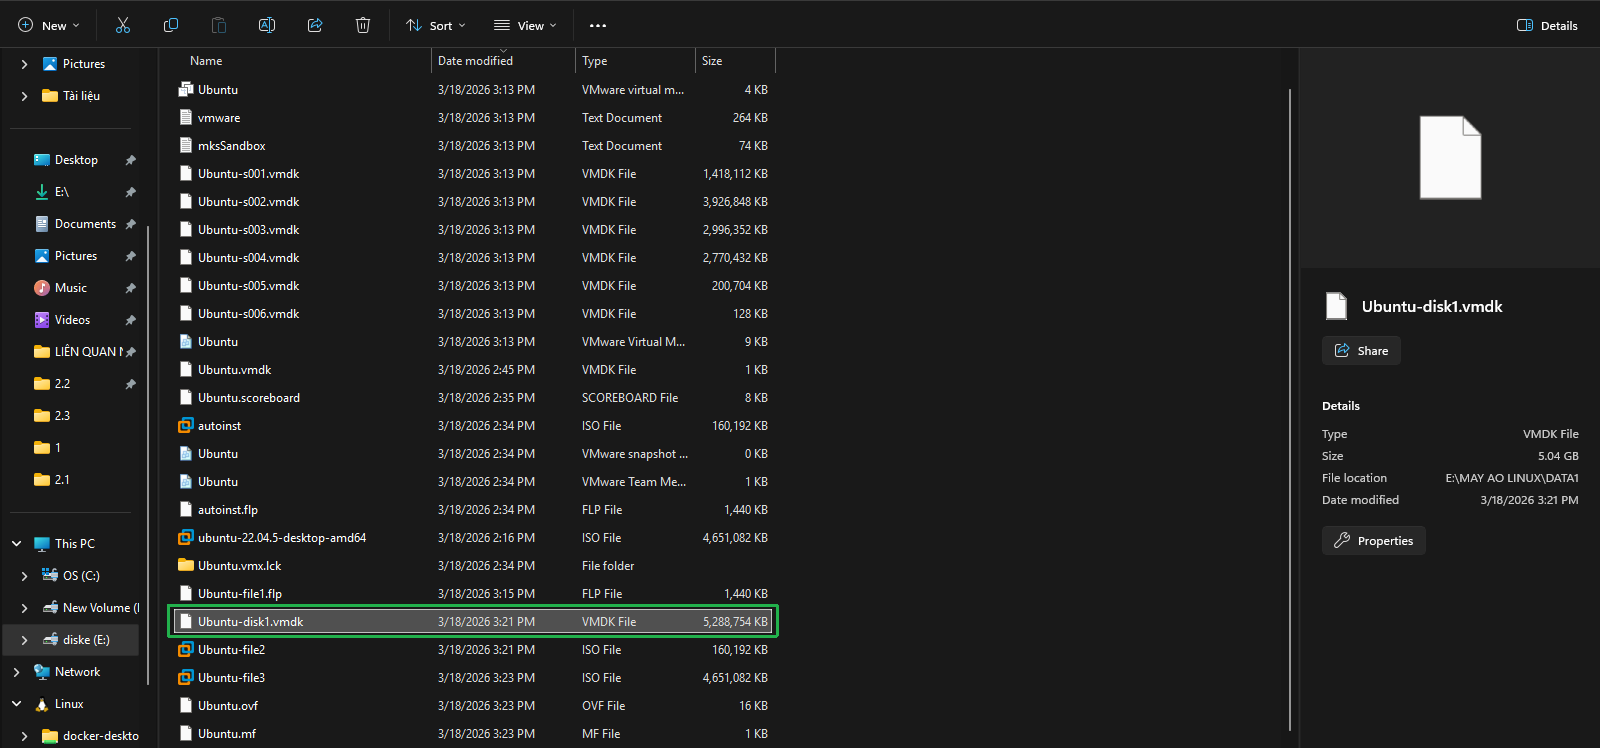1600x748 pixels.
Task: Expand the docker-desktop node in sidebar
Action: [x=24, y=736]
